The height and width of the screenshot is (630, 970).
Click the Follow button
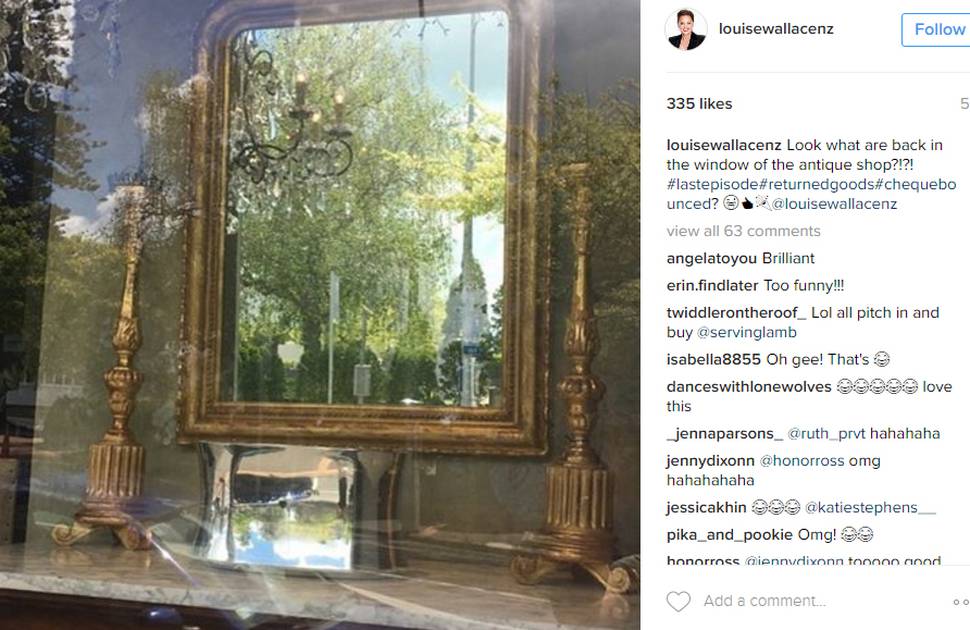pyautogui.click(x=936, y=30)
